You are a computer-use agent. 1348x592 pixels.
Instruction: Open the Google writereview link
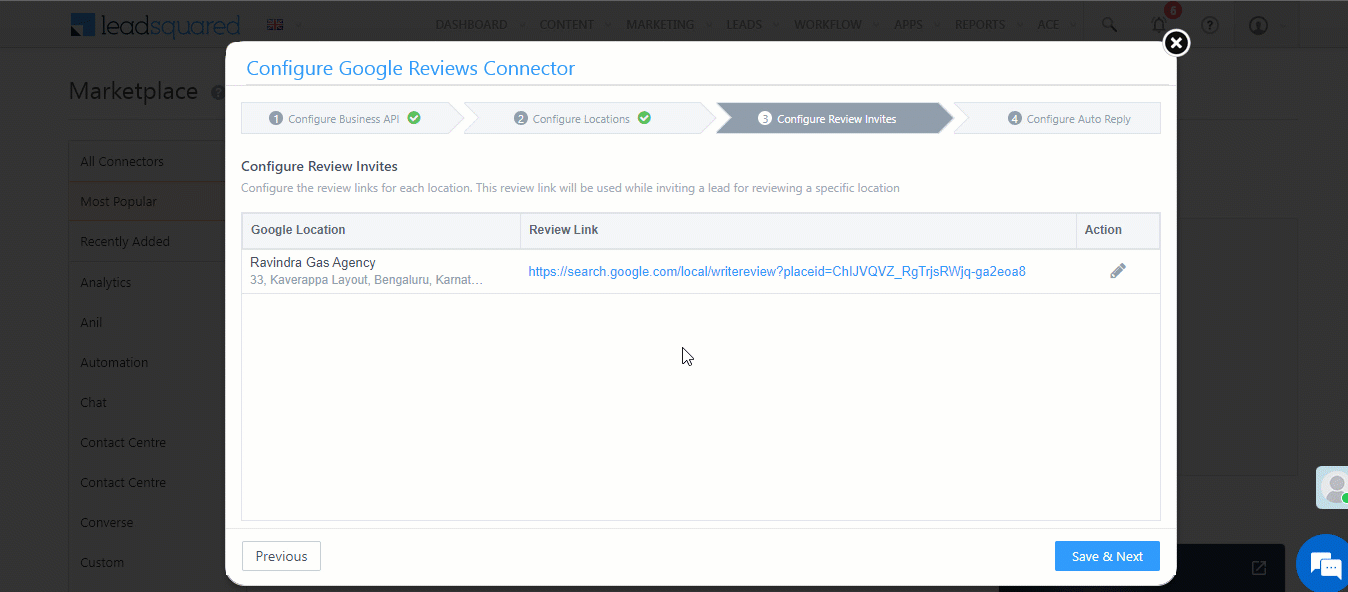point(775,270)
